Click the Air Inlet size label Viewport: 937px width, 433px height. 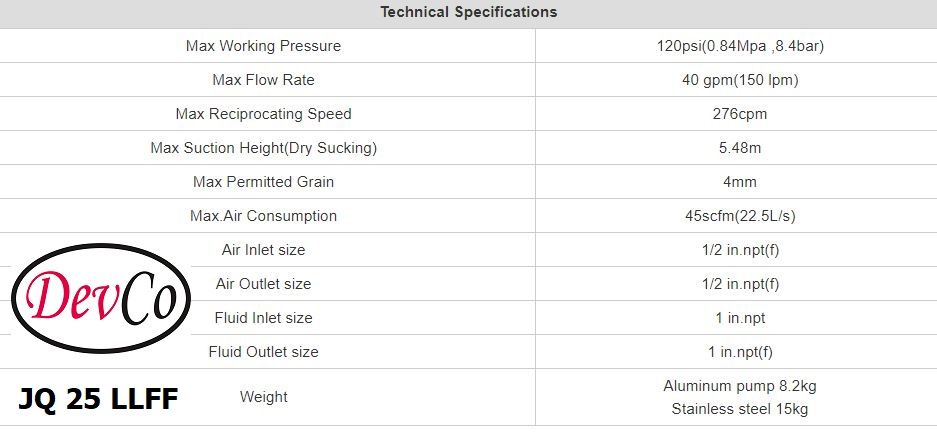[263, 250]
